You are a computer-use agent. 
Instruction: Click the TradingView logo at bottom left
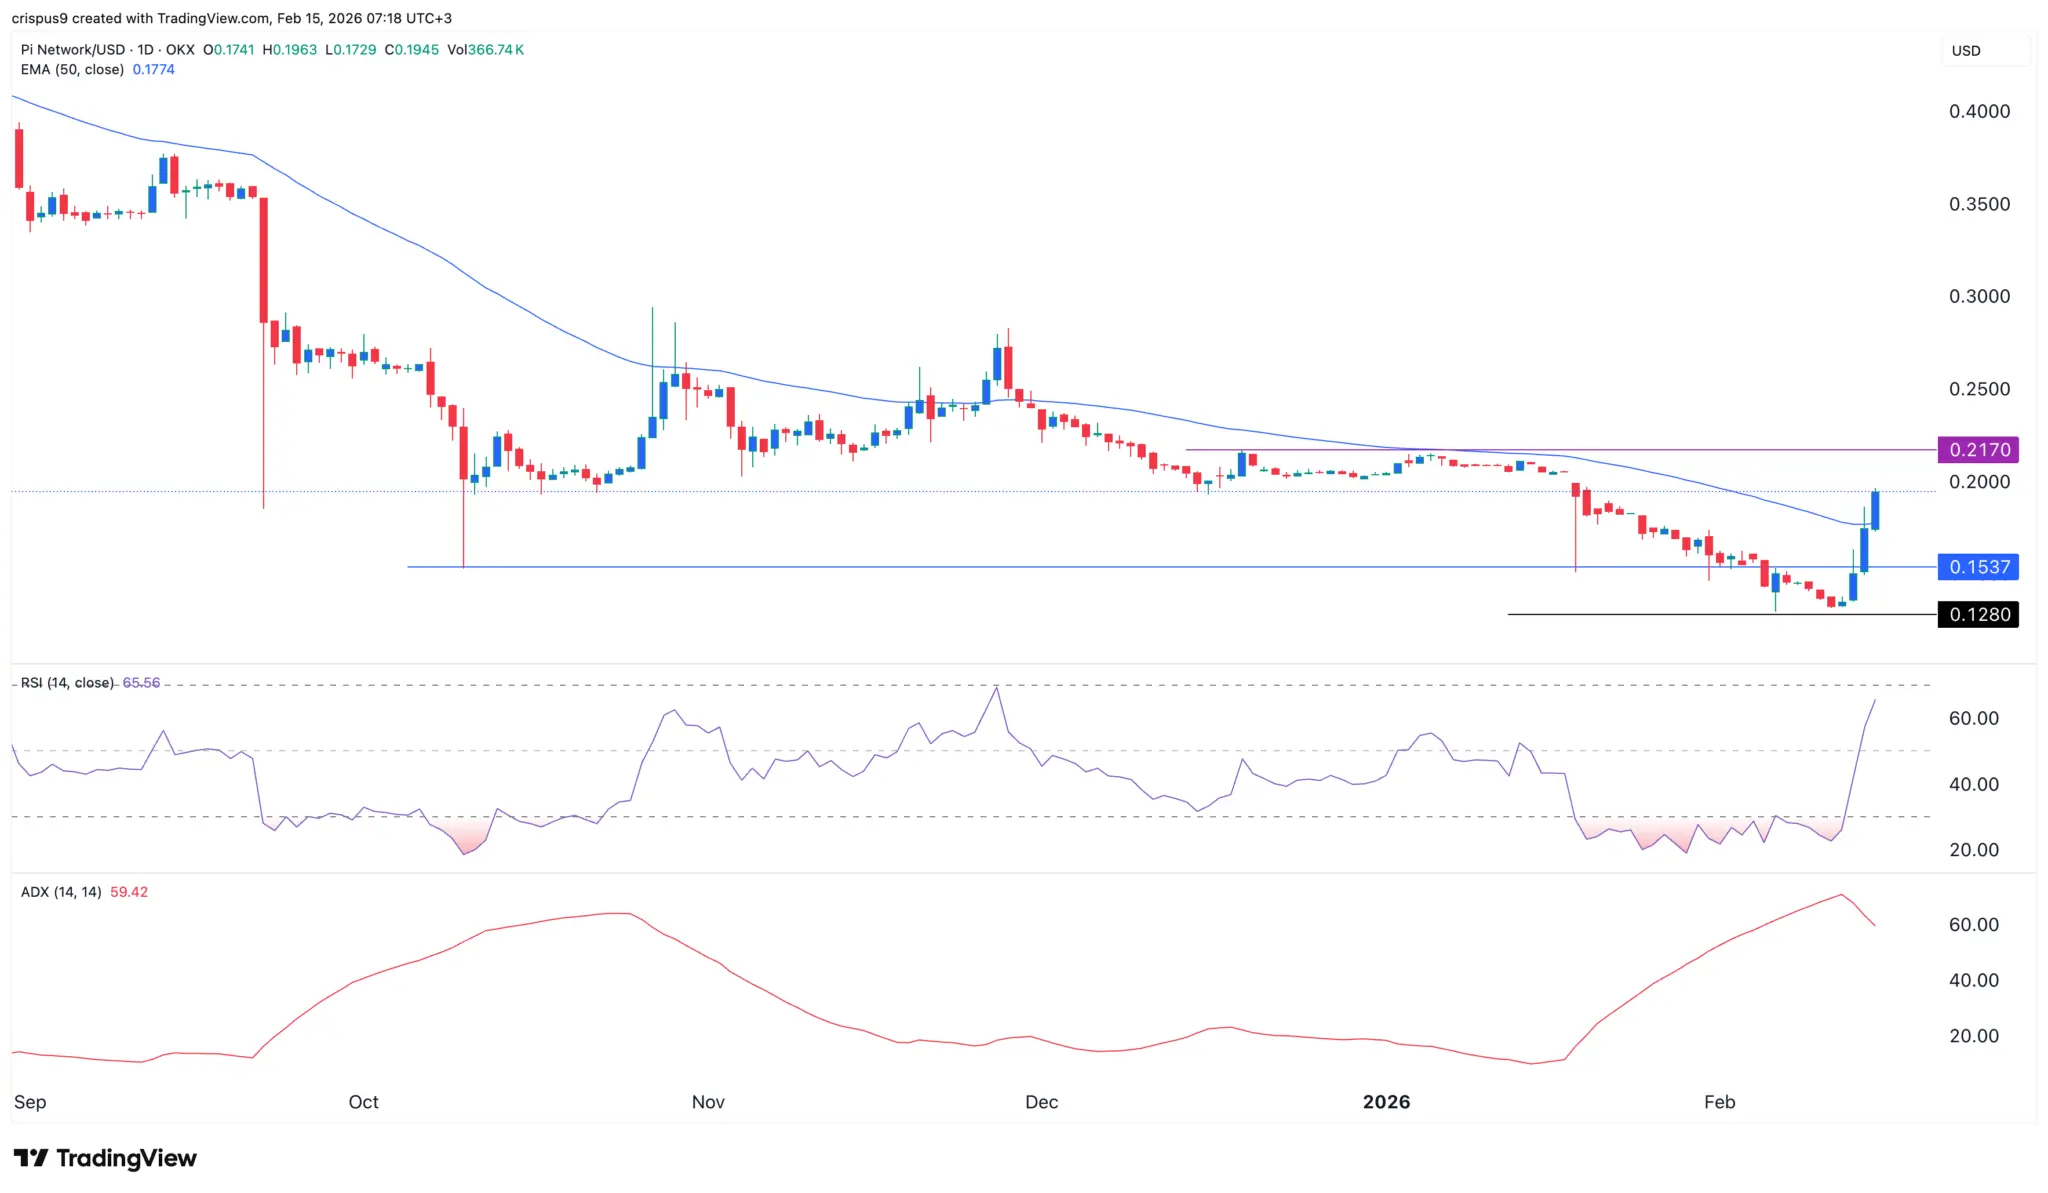tap(103, 1158)
